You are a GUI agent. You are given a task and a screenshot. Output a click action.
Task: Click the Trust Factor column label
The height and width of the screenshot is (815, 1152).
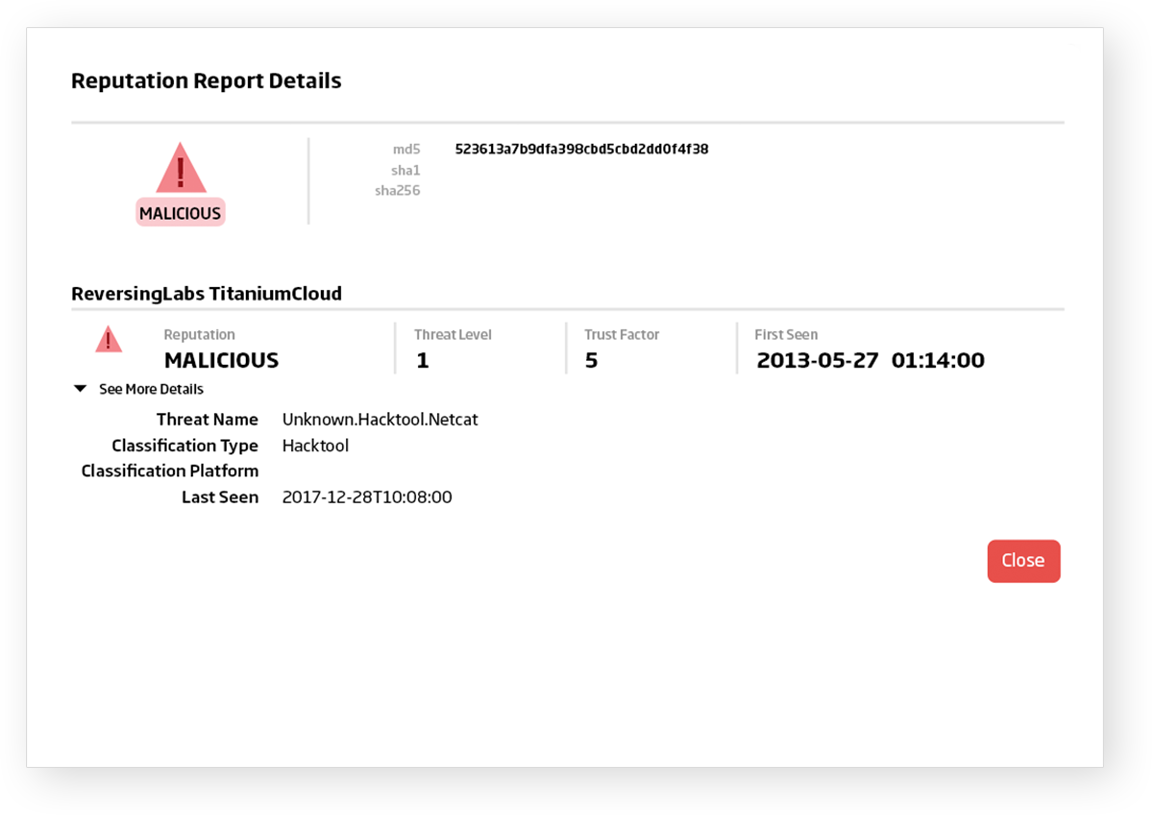point(622,334)
